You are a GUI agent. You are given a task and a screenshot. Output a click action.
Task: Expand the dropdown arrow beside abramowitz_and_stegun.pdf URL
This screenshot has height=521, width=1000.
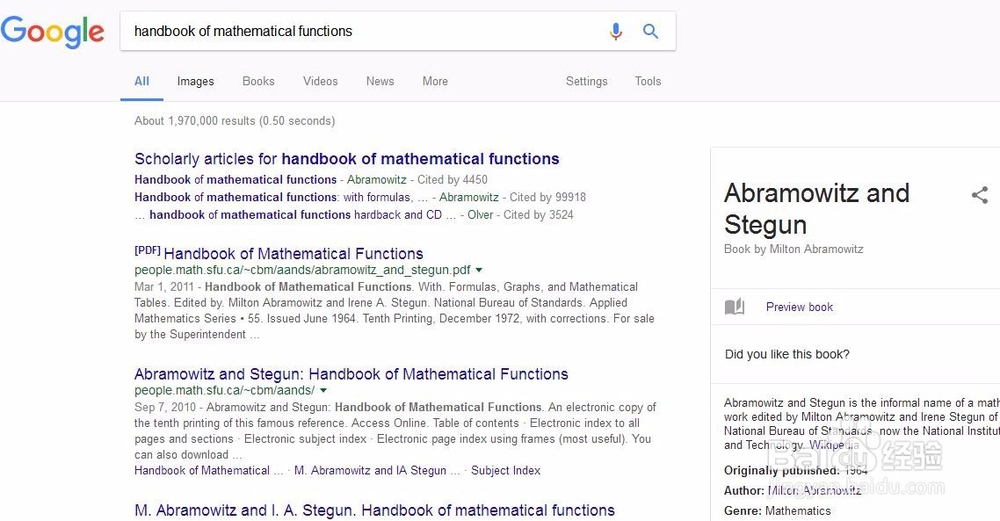tap(479, 270)
